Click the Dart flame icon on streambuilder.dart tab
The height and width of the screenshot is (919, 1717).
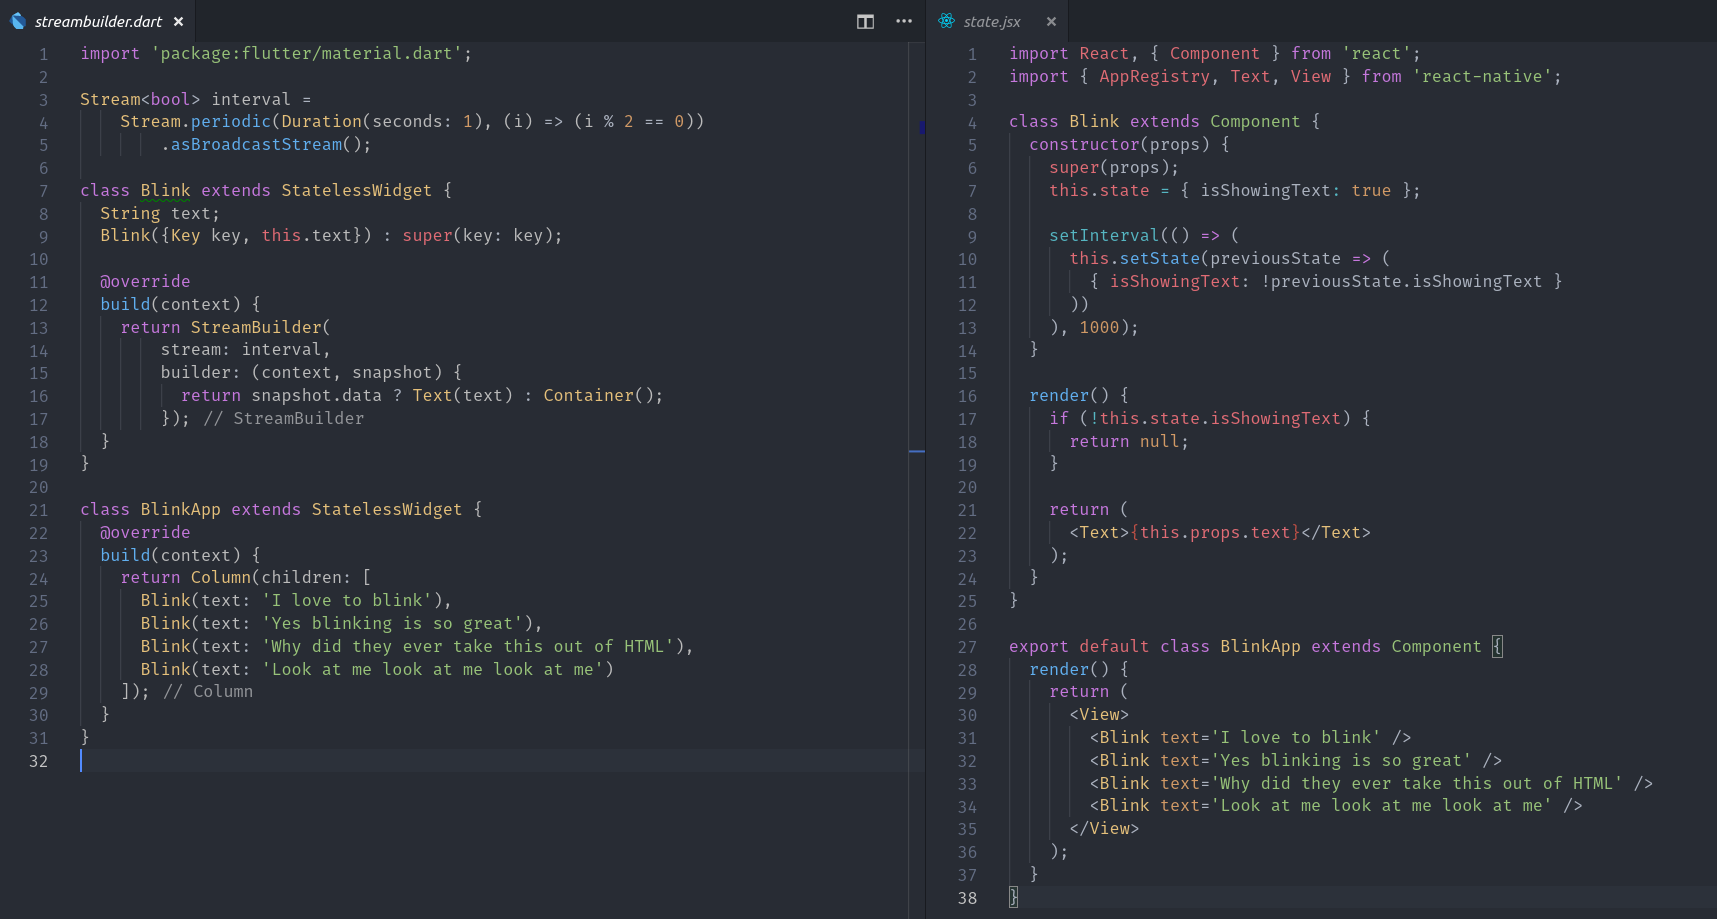coord(17,20)
